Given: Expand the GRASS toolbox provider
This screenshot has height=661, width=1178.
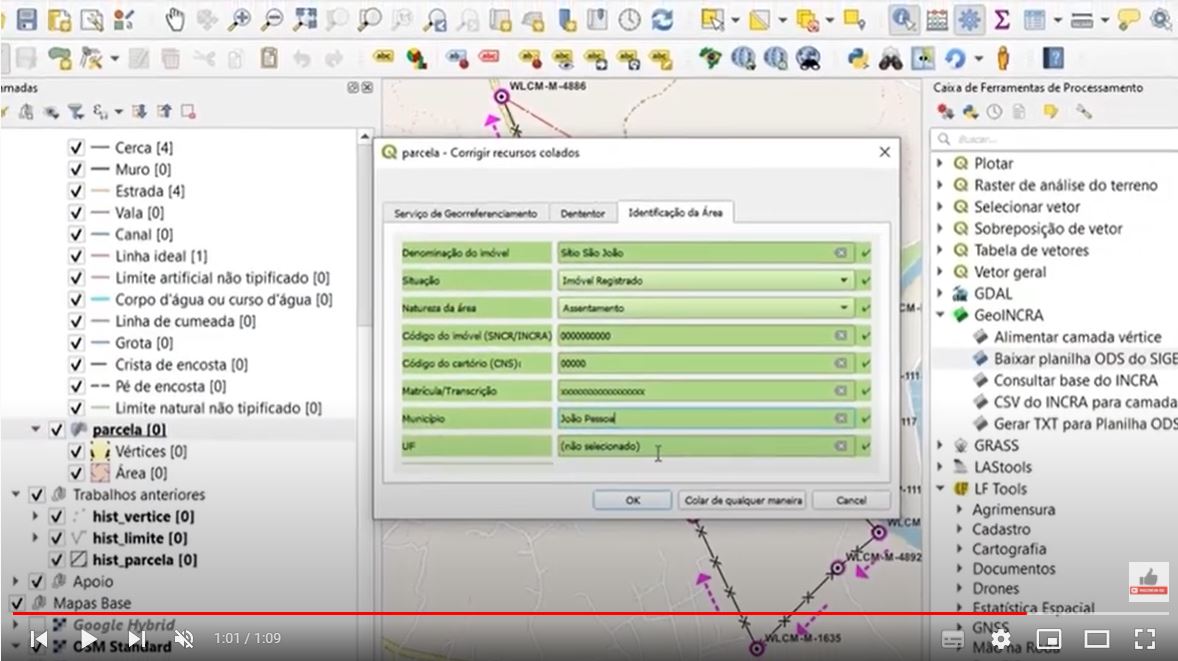Looking at the screenshot, I should pyautogui.click(x=940, y=445).
